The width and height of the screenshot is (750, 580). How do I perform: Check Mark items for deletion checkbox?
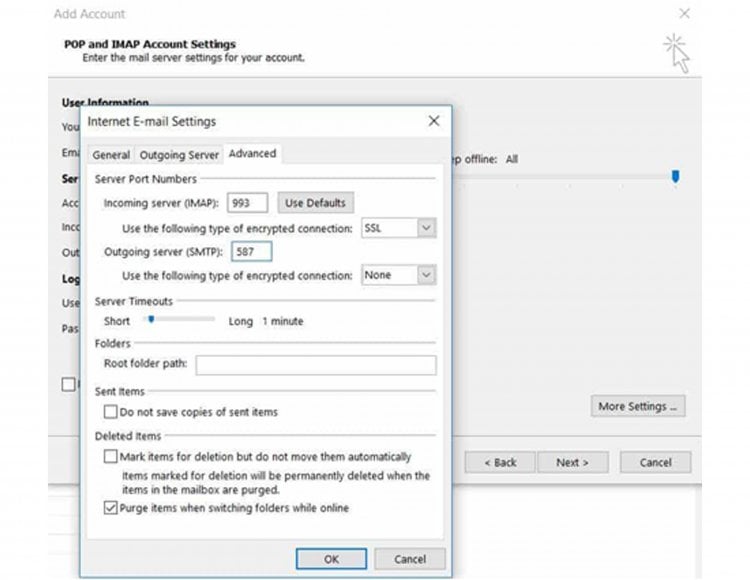(x=110, y=456)
